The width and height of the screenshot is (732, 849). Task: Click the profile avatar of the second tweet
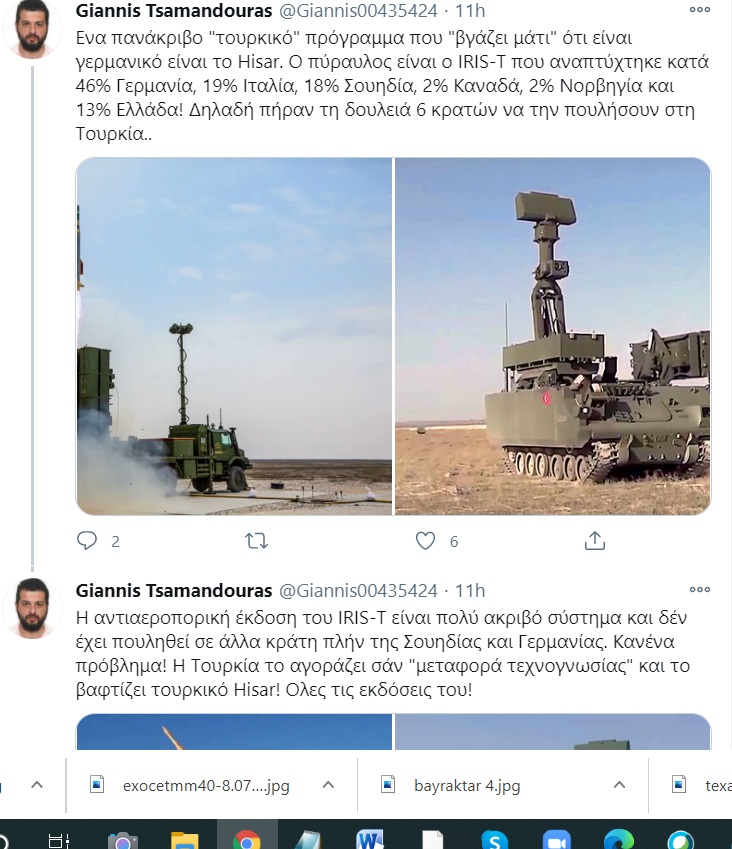33,607
